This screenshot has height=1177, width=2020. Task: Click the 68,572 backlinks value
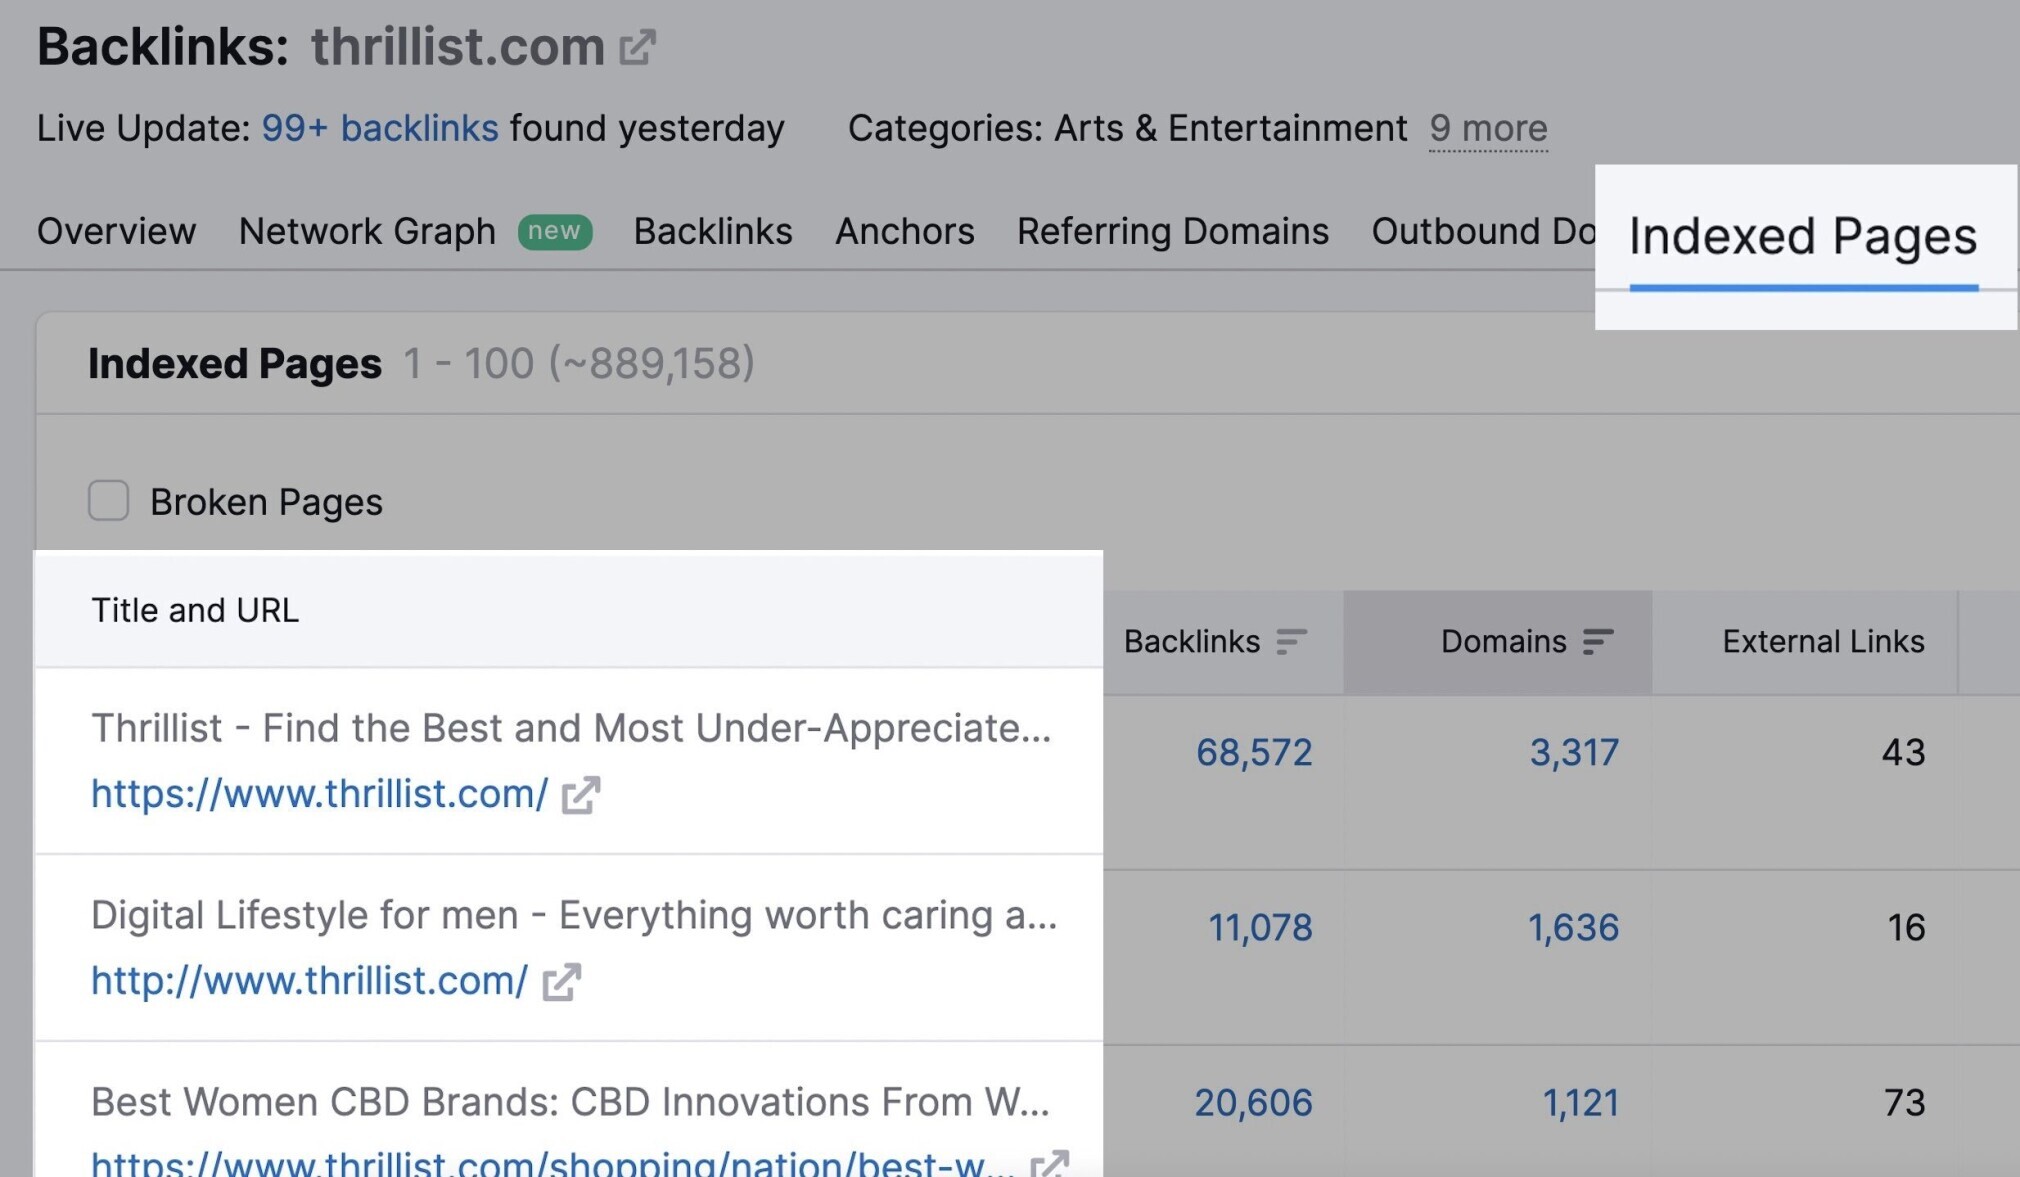point(1254,752)
